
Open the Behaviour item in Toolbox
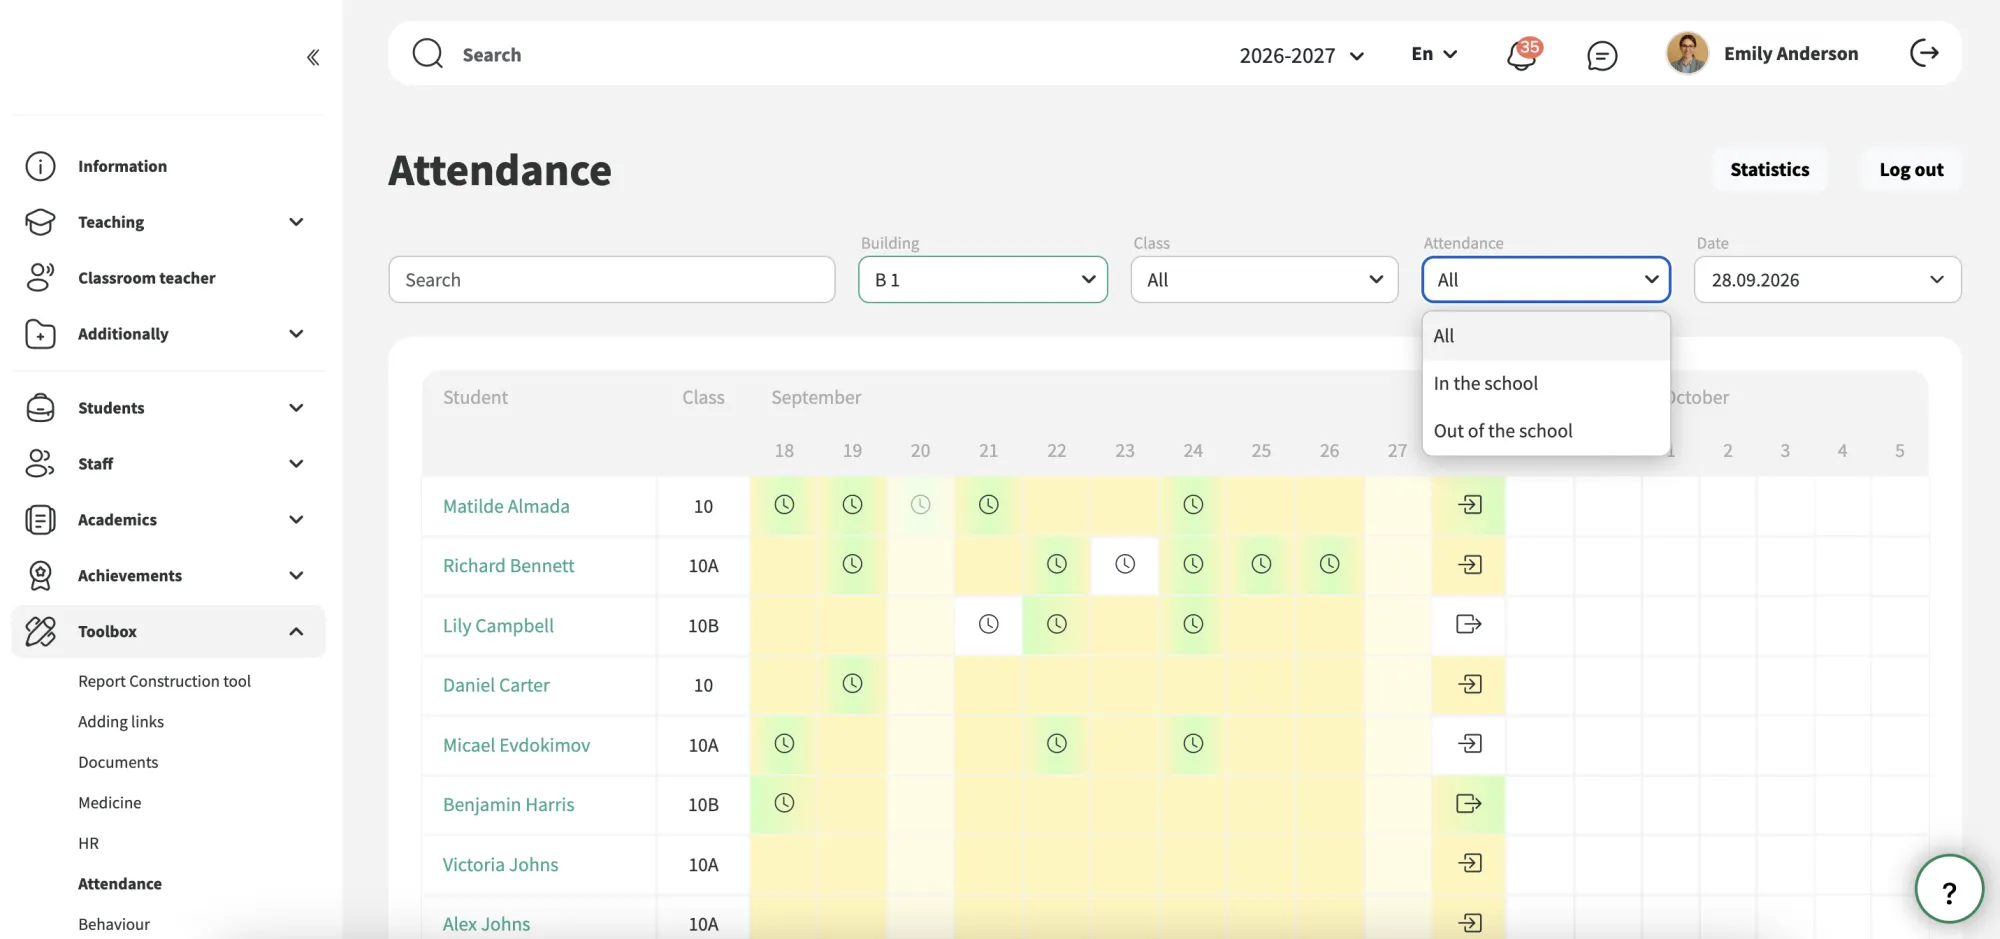(x=114, y=924)
